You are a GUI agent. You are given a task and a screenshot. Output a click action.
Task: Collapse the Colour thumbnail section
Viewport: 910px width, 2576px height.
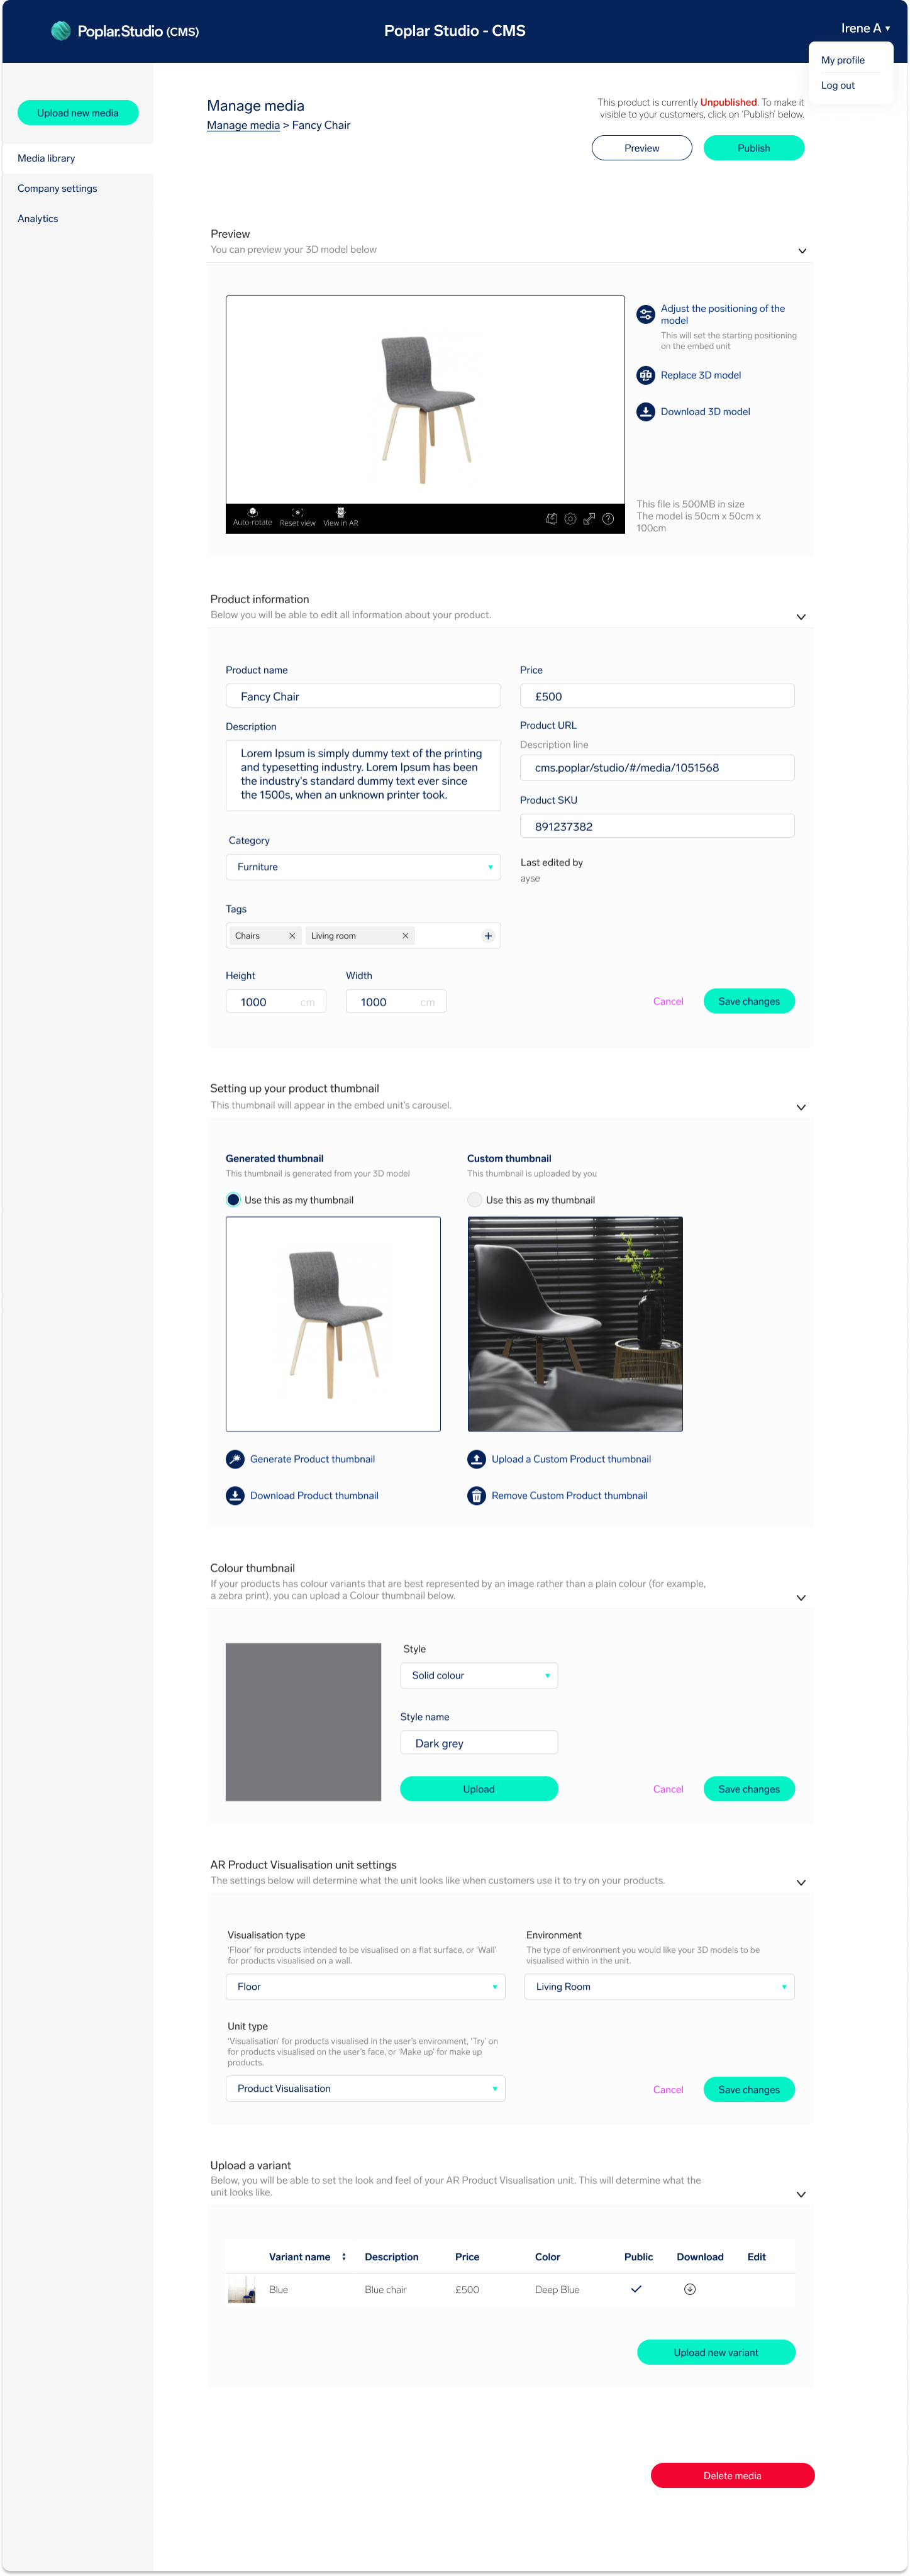click(x=801, y=1598)
